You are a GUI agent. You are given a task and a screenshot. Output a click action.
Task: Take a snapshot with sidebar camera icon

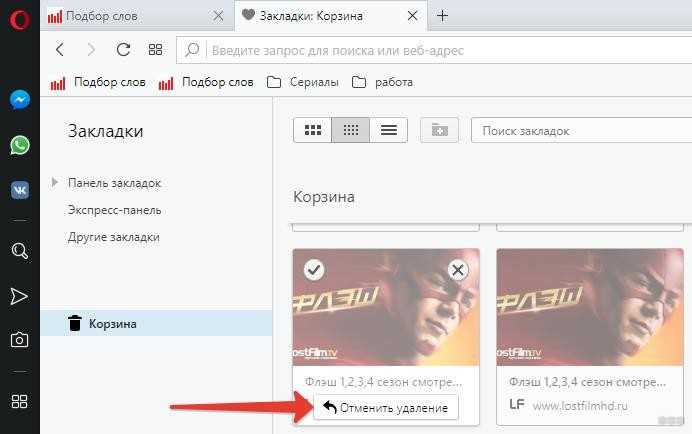(x=19, y=340)
